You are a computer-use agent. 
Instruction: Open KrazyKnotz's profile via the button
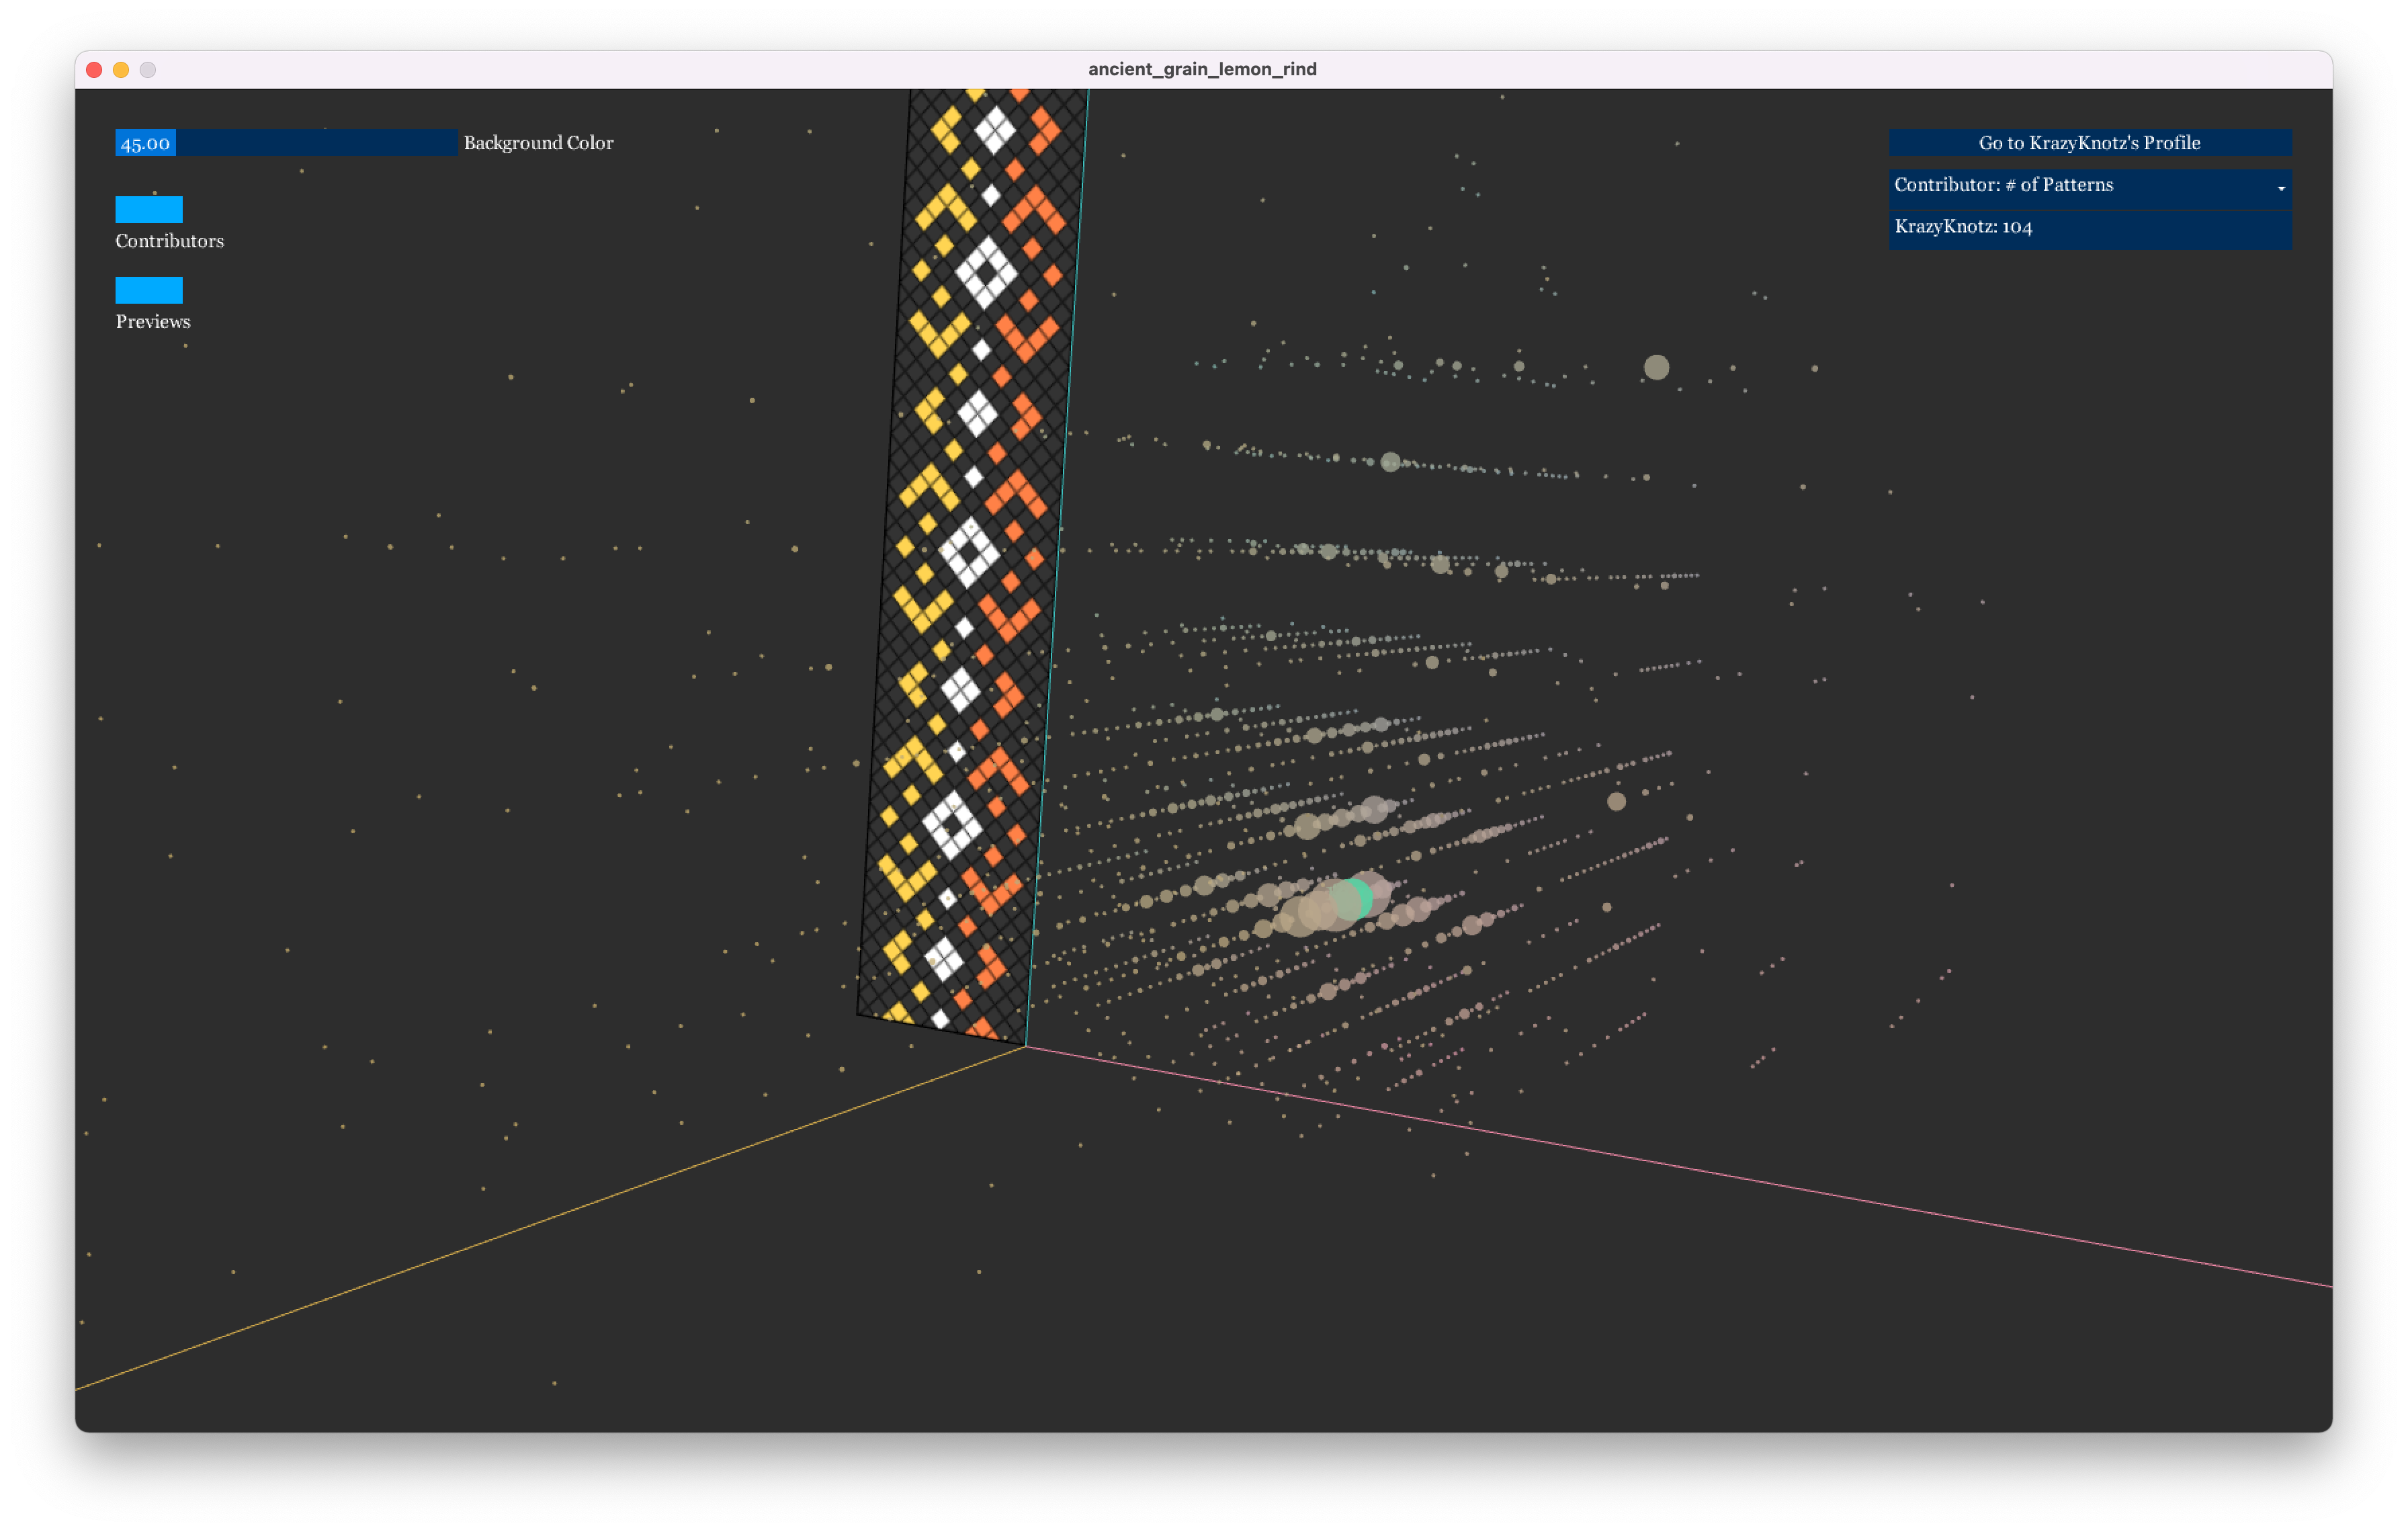(x=2089, y=142)
